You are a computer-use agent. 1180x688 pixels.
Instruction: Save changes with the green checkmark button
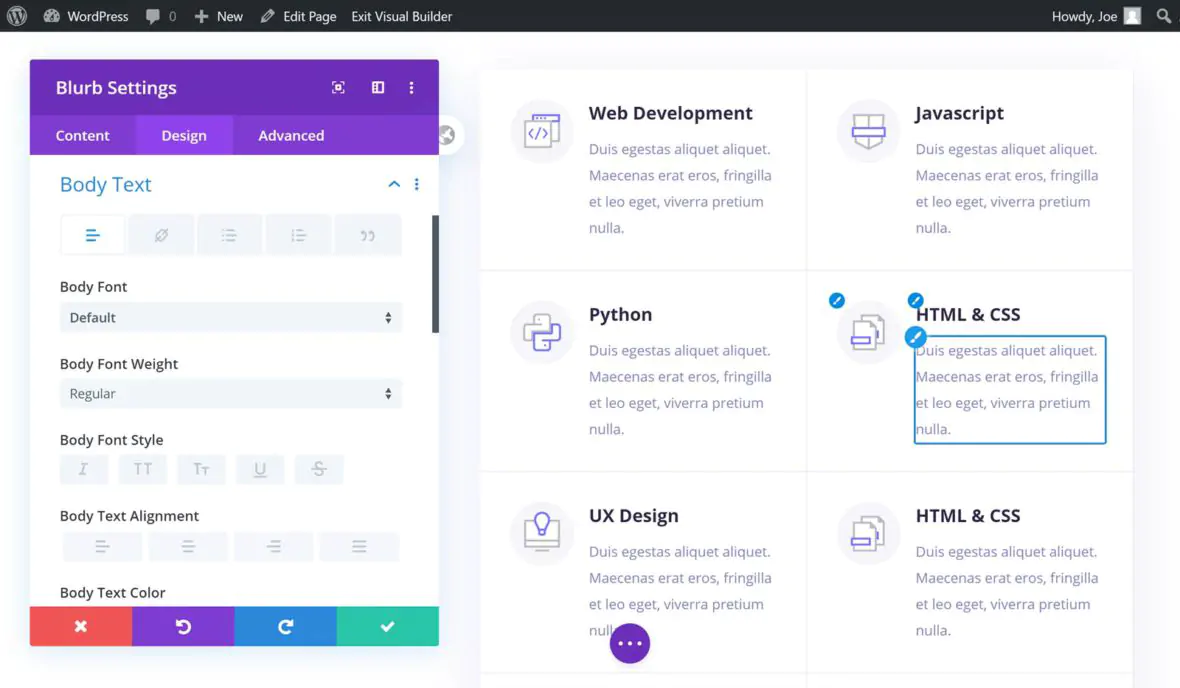(x=387, y=627)
